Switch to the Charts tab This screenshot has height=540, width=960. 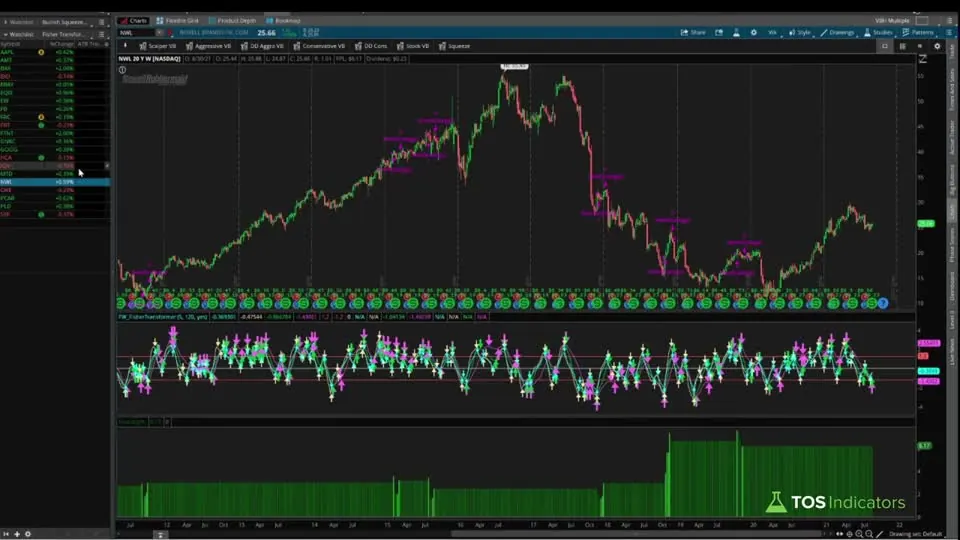(x=133, y=20)
